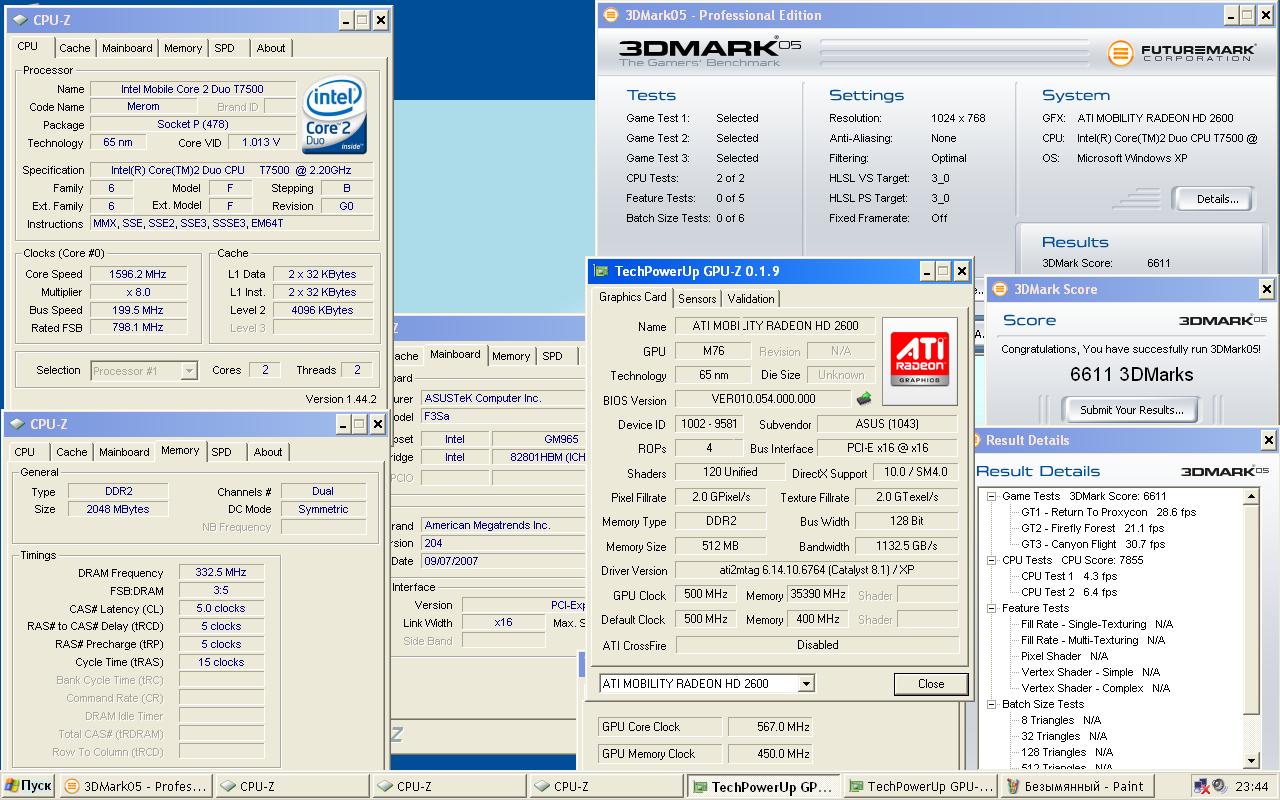This screenshot has height=800, width=1280.
Task: Click the pressed TechPowerUp GPU-Z taskbar button
Action: pyautogui.click(x=762, y=786)
